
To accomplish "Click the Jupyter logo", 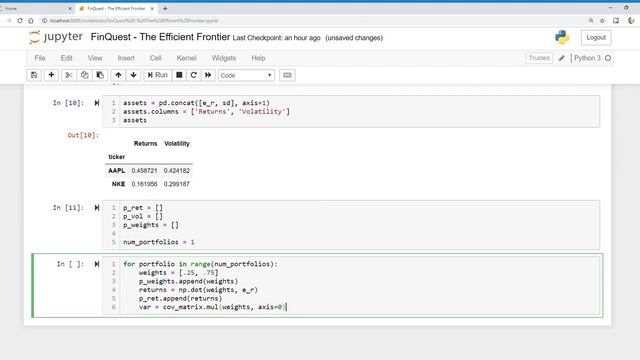I will 56,37.
